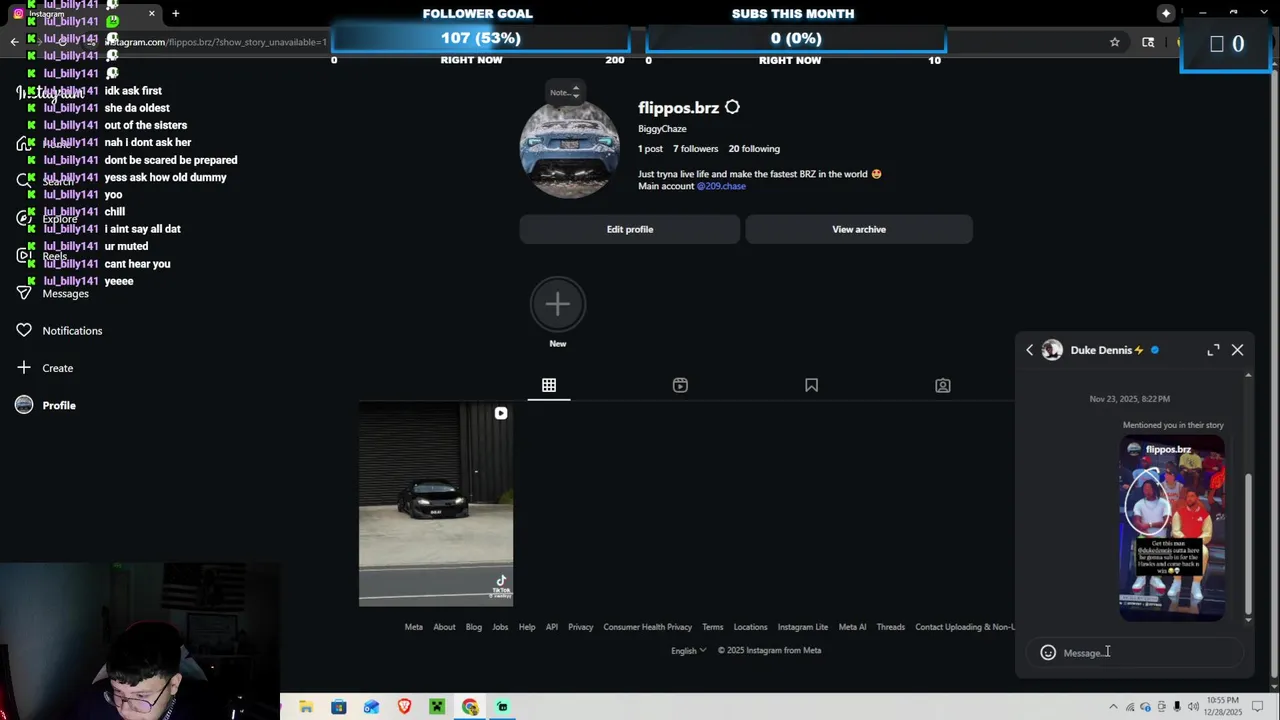Open emoji picker in message box
The image size is (1280, 720).
click(x=1048, y=653)
